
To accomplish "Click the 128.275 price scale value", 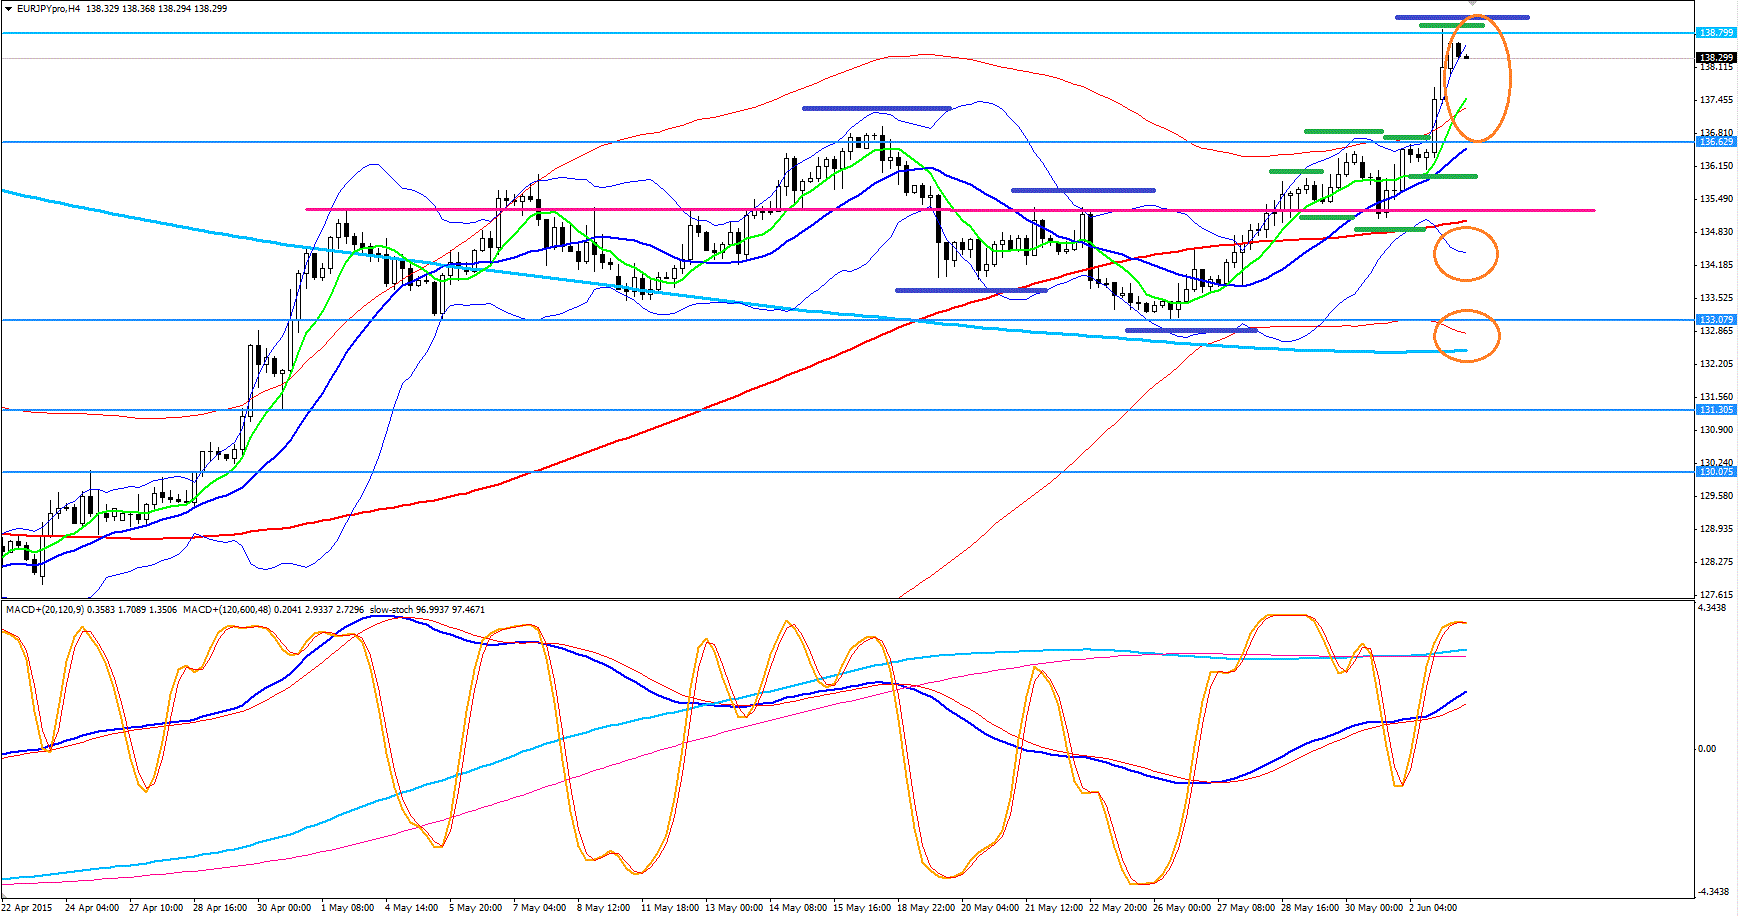I will coord(1716,562).
